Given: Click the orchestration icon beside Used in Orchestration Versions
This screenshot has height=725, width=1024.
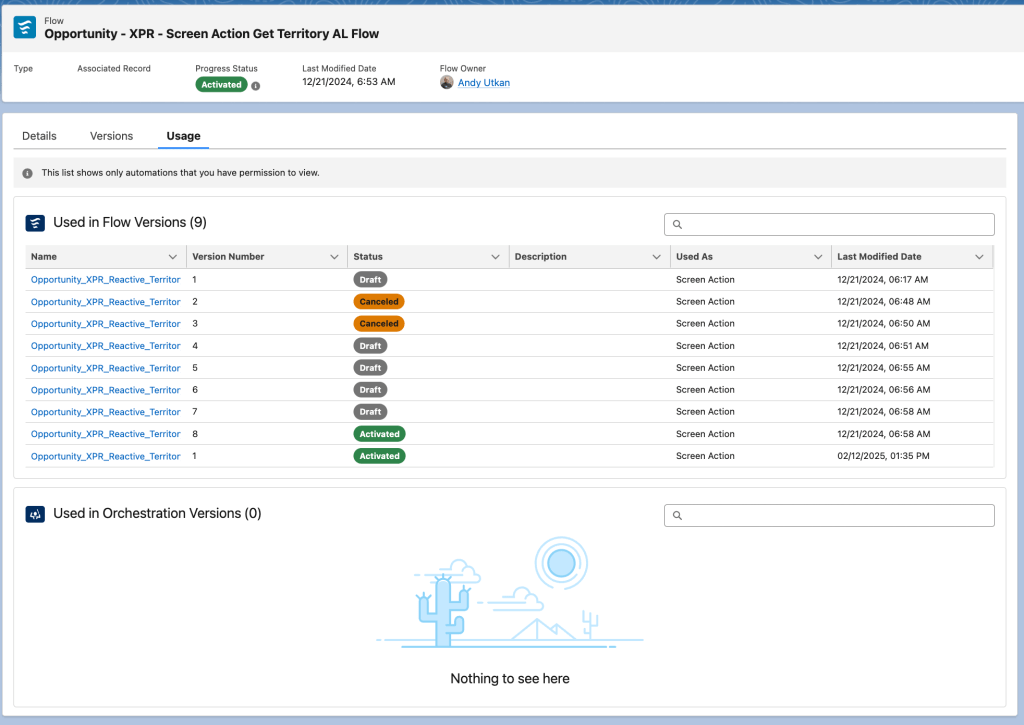Looking at the screenshot, I should pos(33,514).
